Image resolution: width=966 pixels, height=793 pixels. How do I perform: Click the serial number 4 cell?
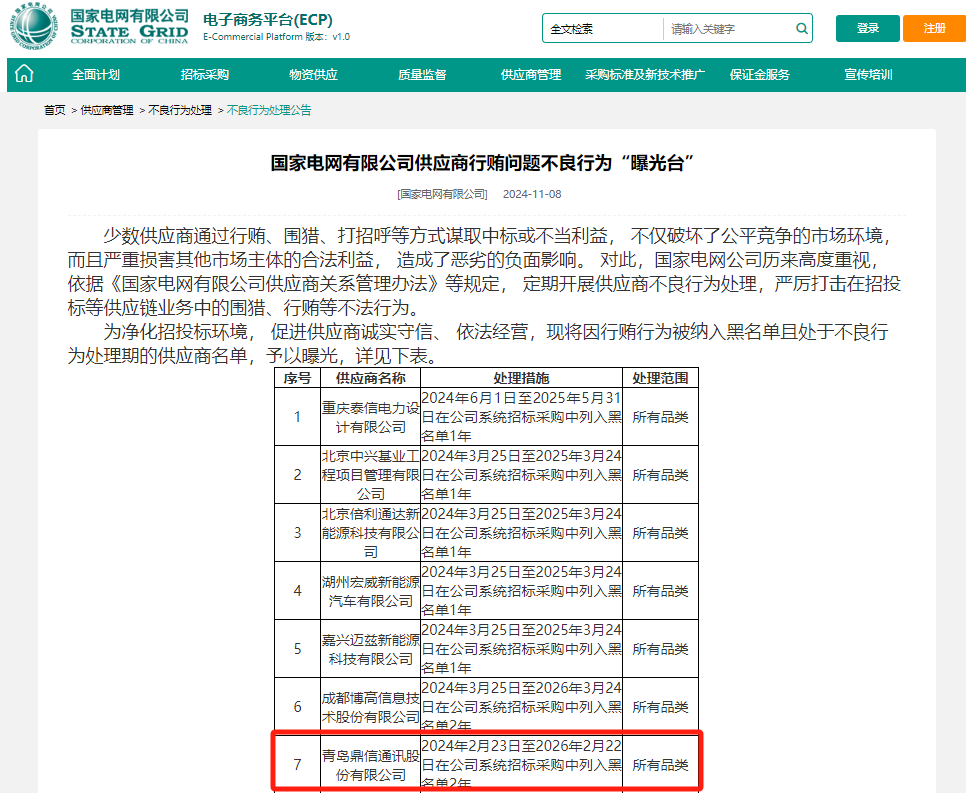[298, 591]
